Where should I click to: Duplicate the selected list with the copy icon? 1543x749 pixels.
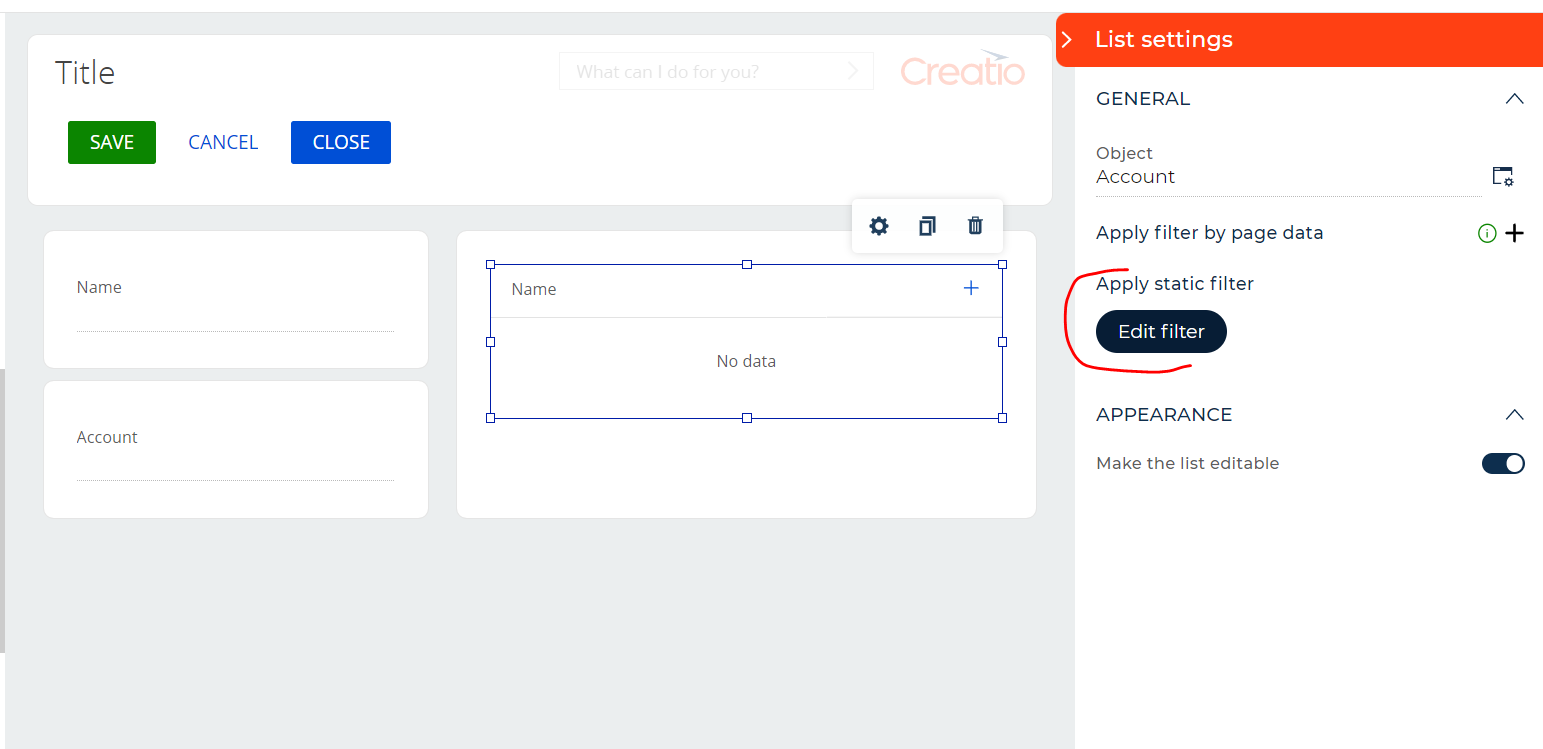(x=927, y=226)
